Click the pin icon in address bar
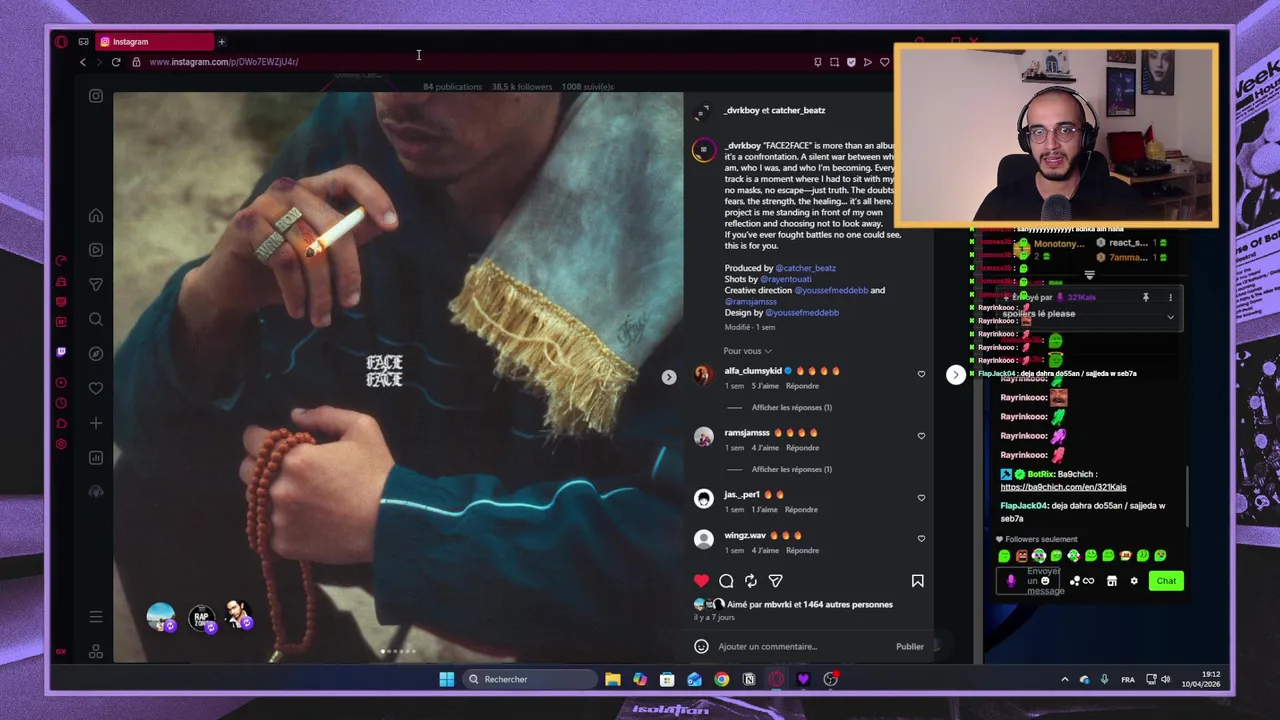This screenshot has width=1280, height=720. (817, 62)
